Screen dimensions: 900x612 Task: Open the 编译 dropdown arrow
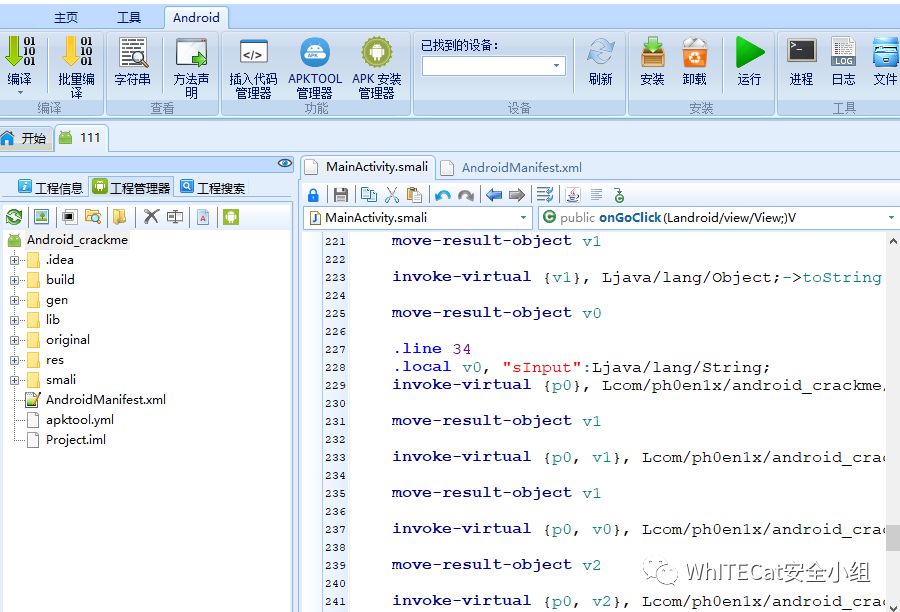click(x=20, y=92)
